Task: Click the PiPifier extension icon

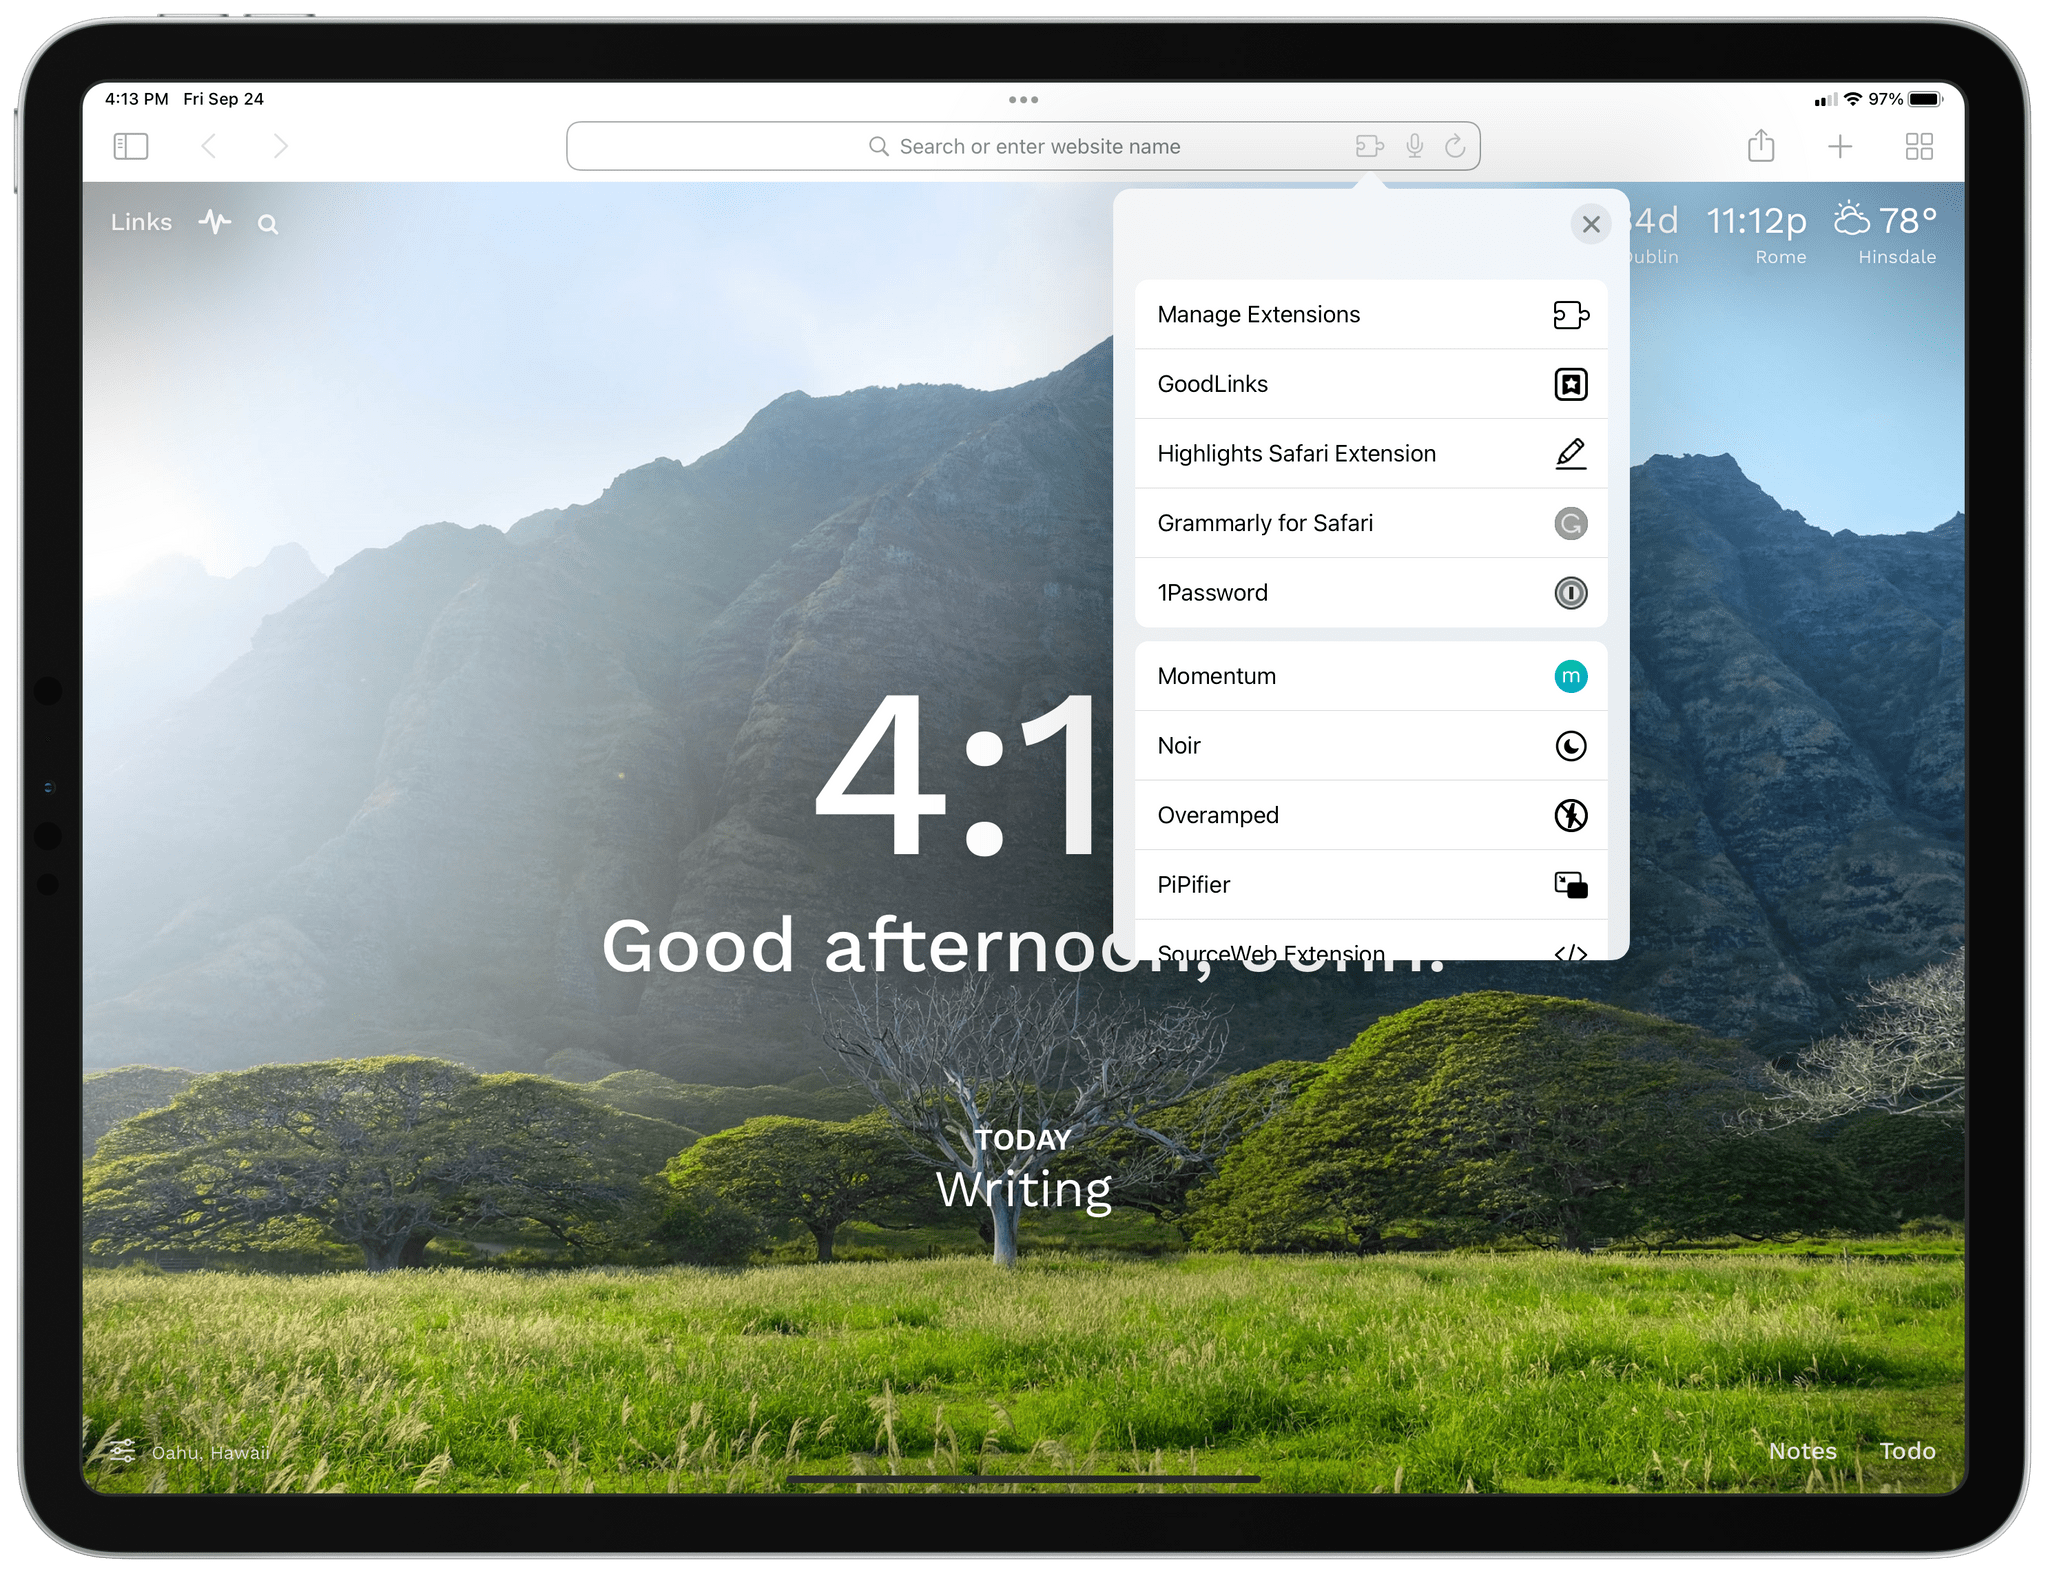Action: (1568, 884)
